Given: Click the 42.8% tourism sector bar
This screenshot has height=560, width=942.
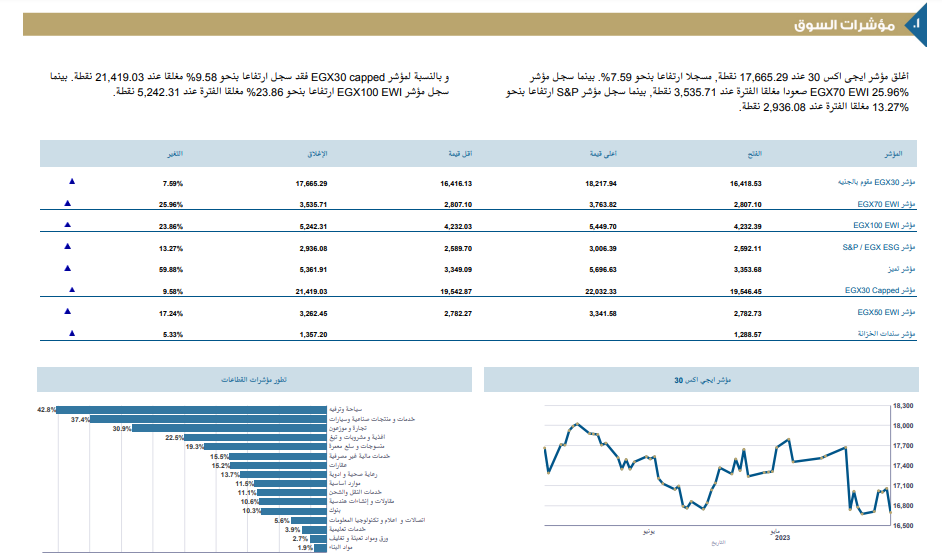Looking at the screenshot, I should pyautogui.click(x=192, y=410).
